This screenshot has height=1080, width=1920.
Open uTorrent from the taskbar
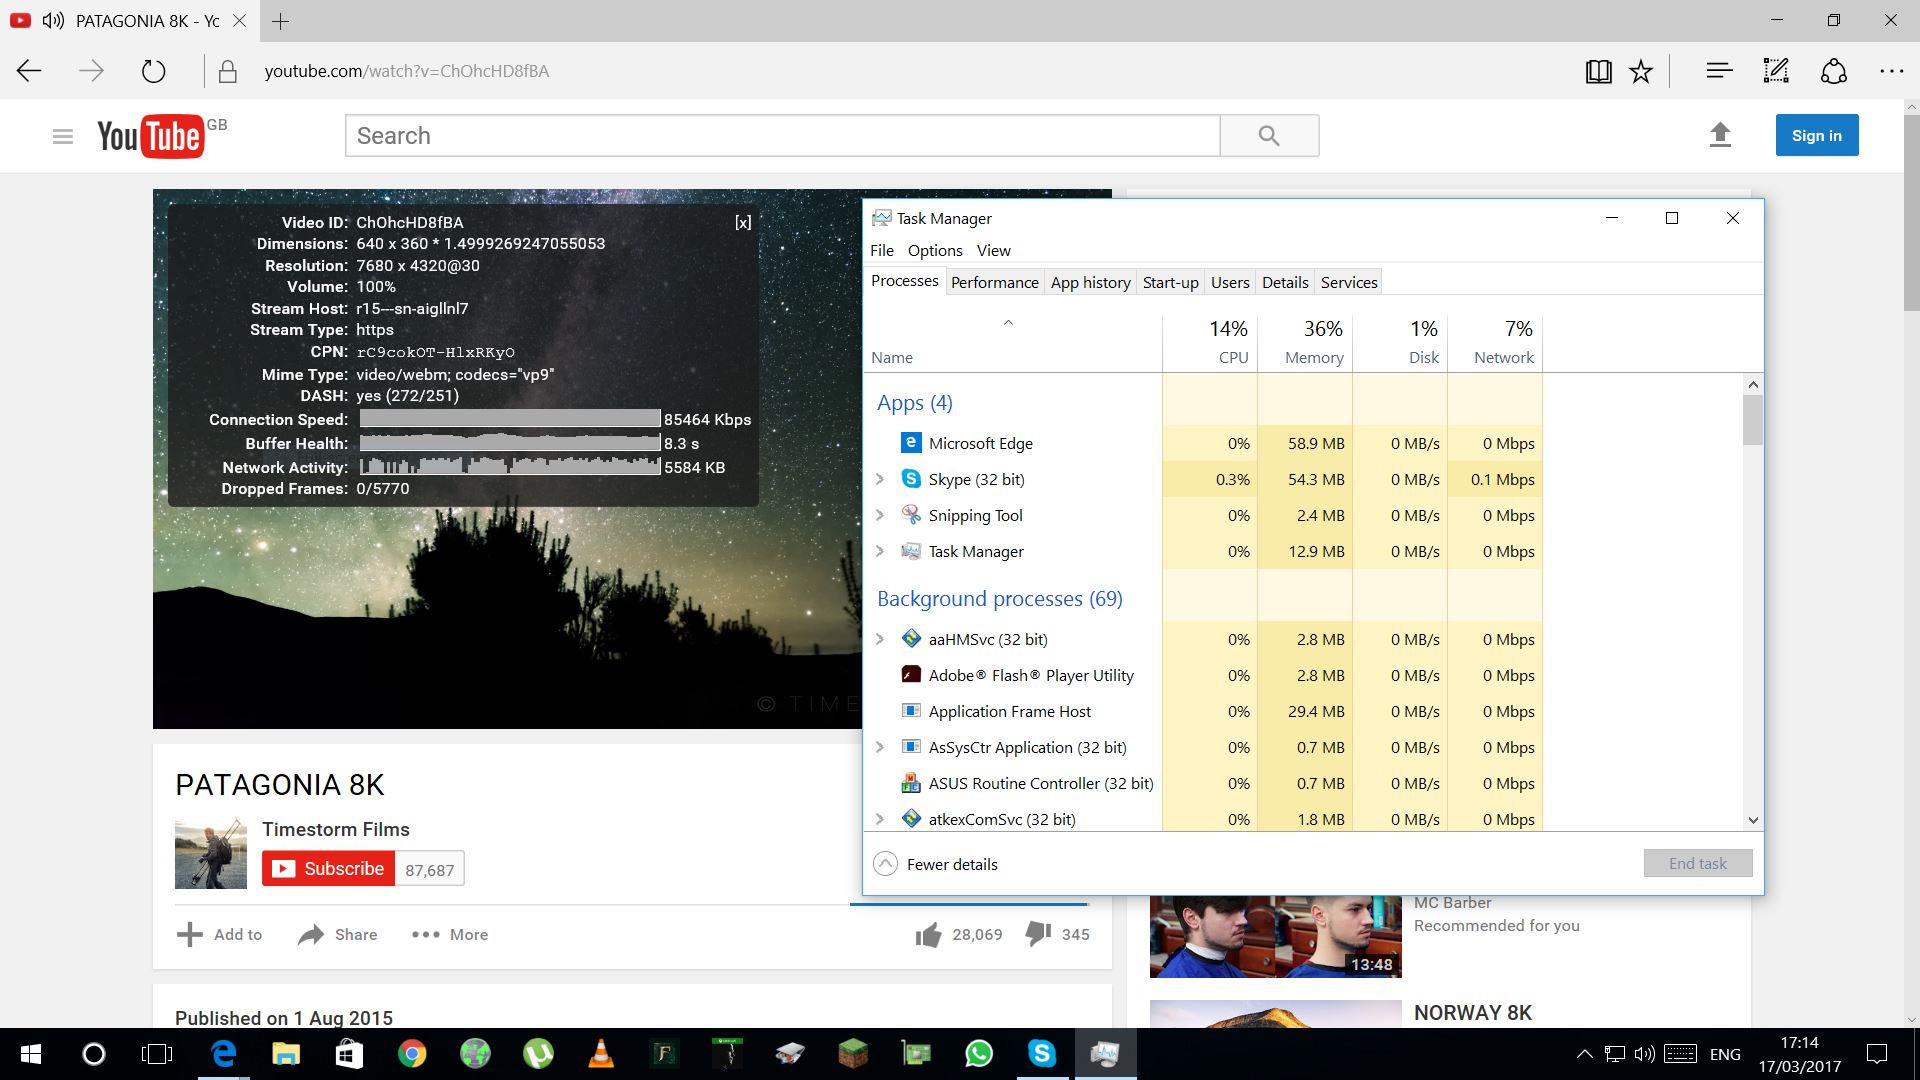tap(538, 1054)
